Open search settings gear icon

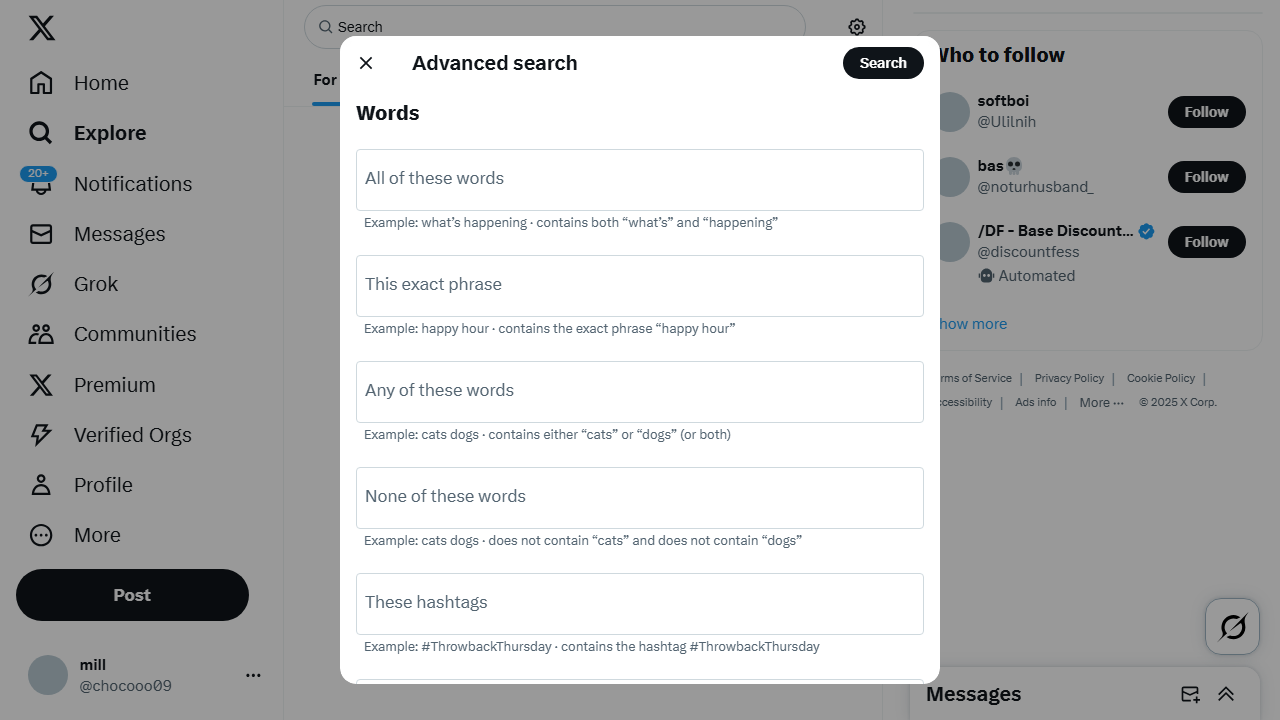tap(857, 27)
